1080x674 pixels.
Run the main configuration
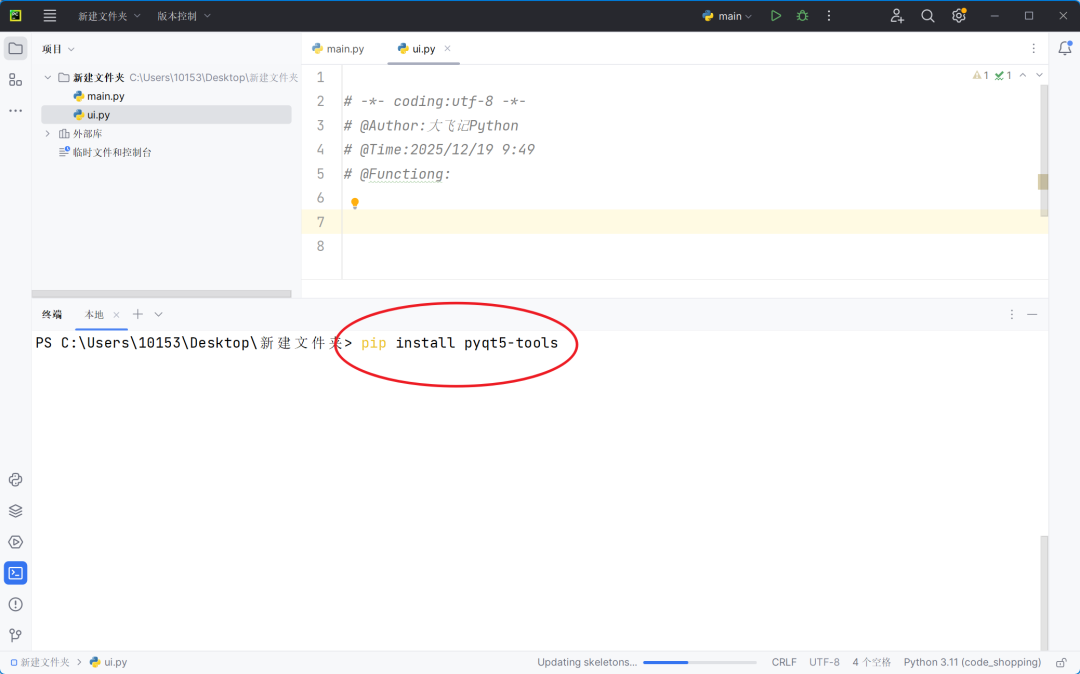pyautogui.click(x=776, y=16)
